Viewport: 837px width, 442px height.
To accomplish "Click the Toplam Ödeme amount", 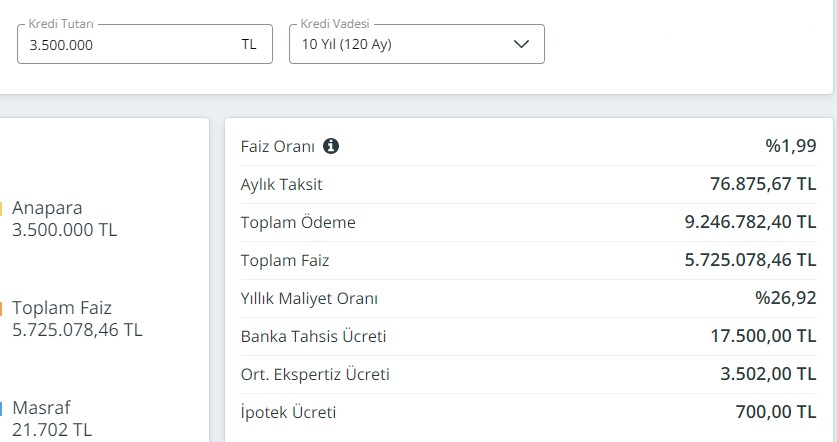I will click(748, 222).
